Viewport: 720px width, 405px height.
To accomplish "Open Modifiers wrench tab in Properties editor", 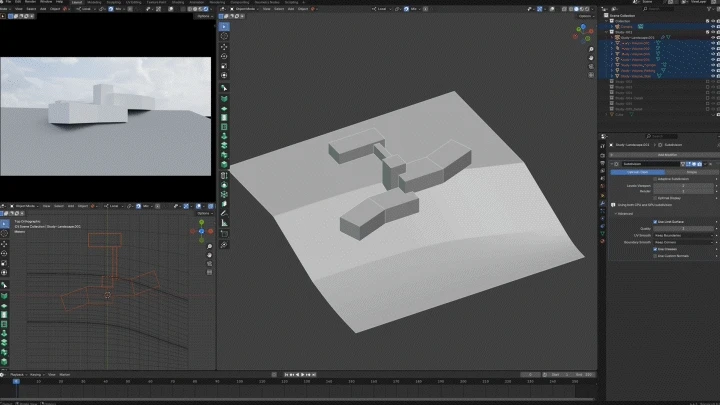I will [602, 203].
